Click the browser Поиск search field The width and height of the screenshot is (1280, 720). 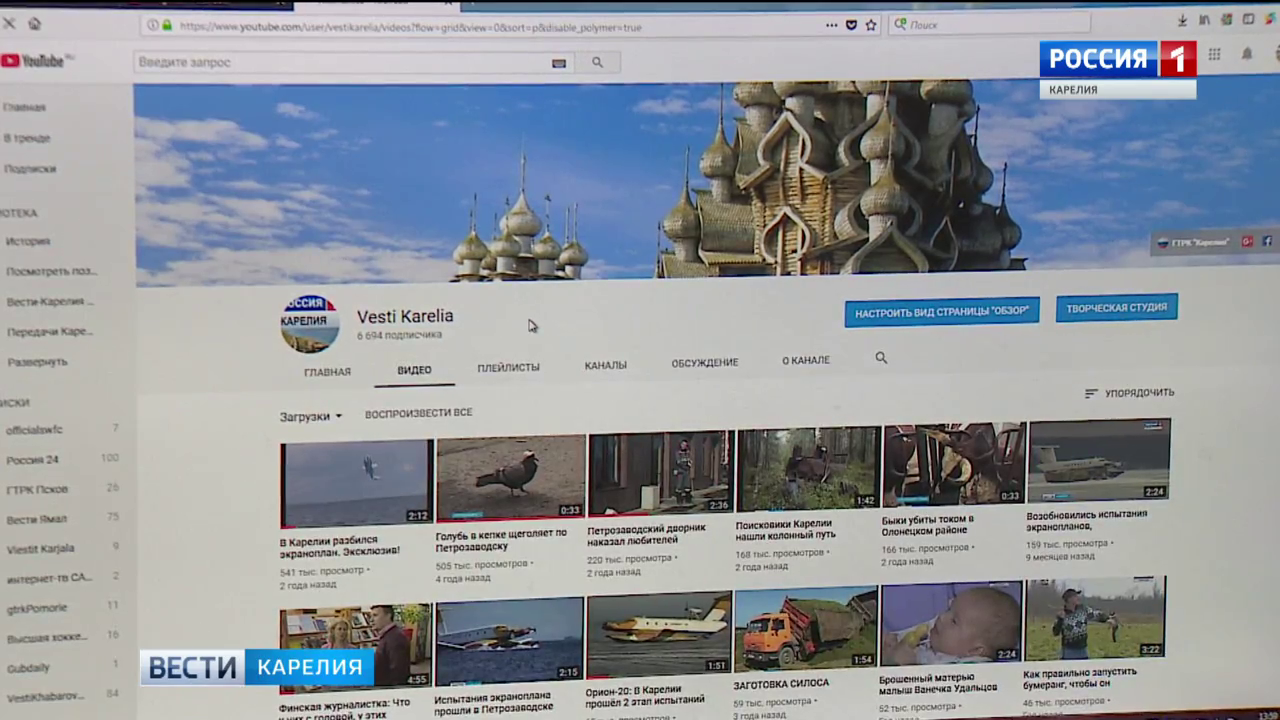tap(989, 24)
